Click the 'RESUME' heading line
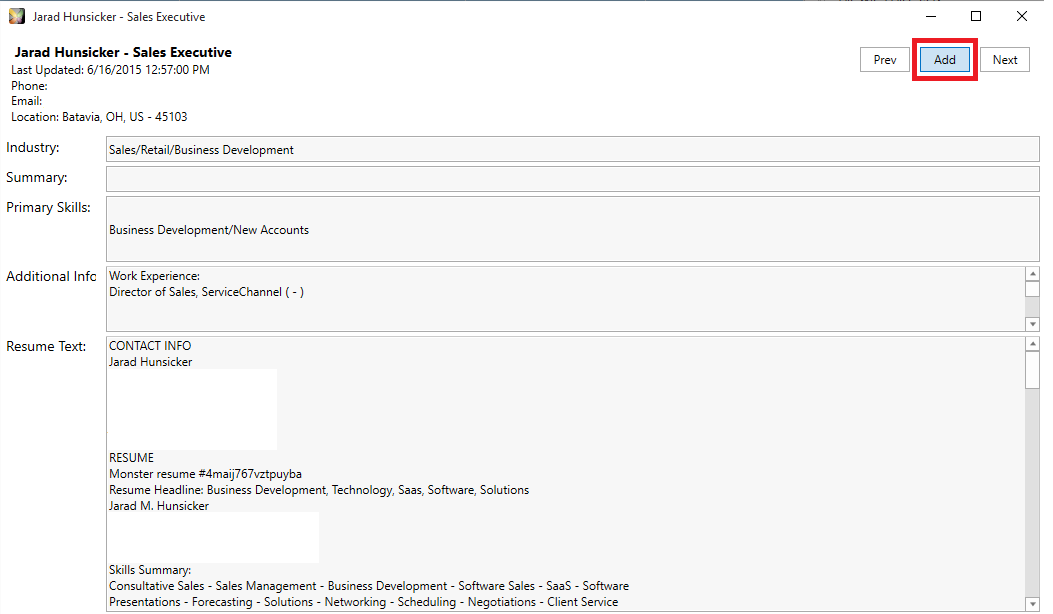Image resolution: width=1053 pixels, height=614 pixels. 131,458
